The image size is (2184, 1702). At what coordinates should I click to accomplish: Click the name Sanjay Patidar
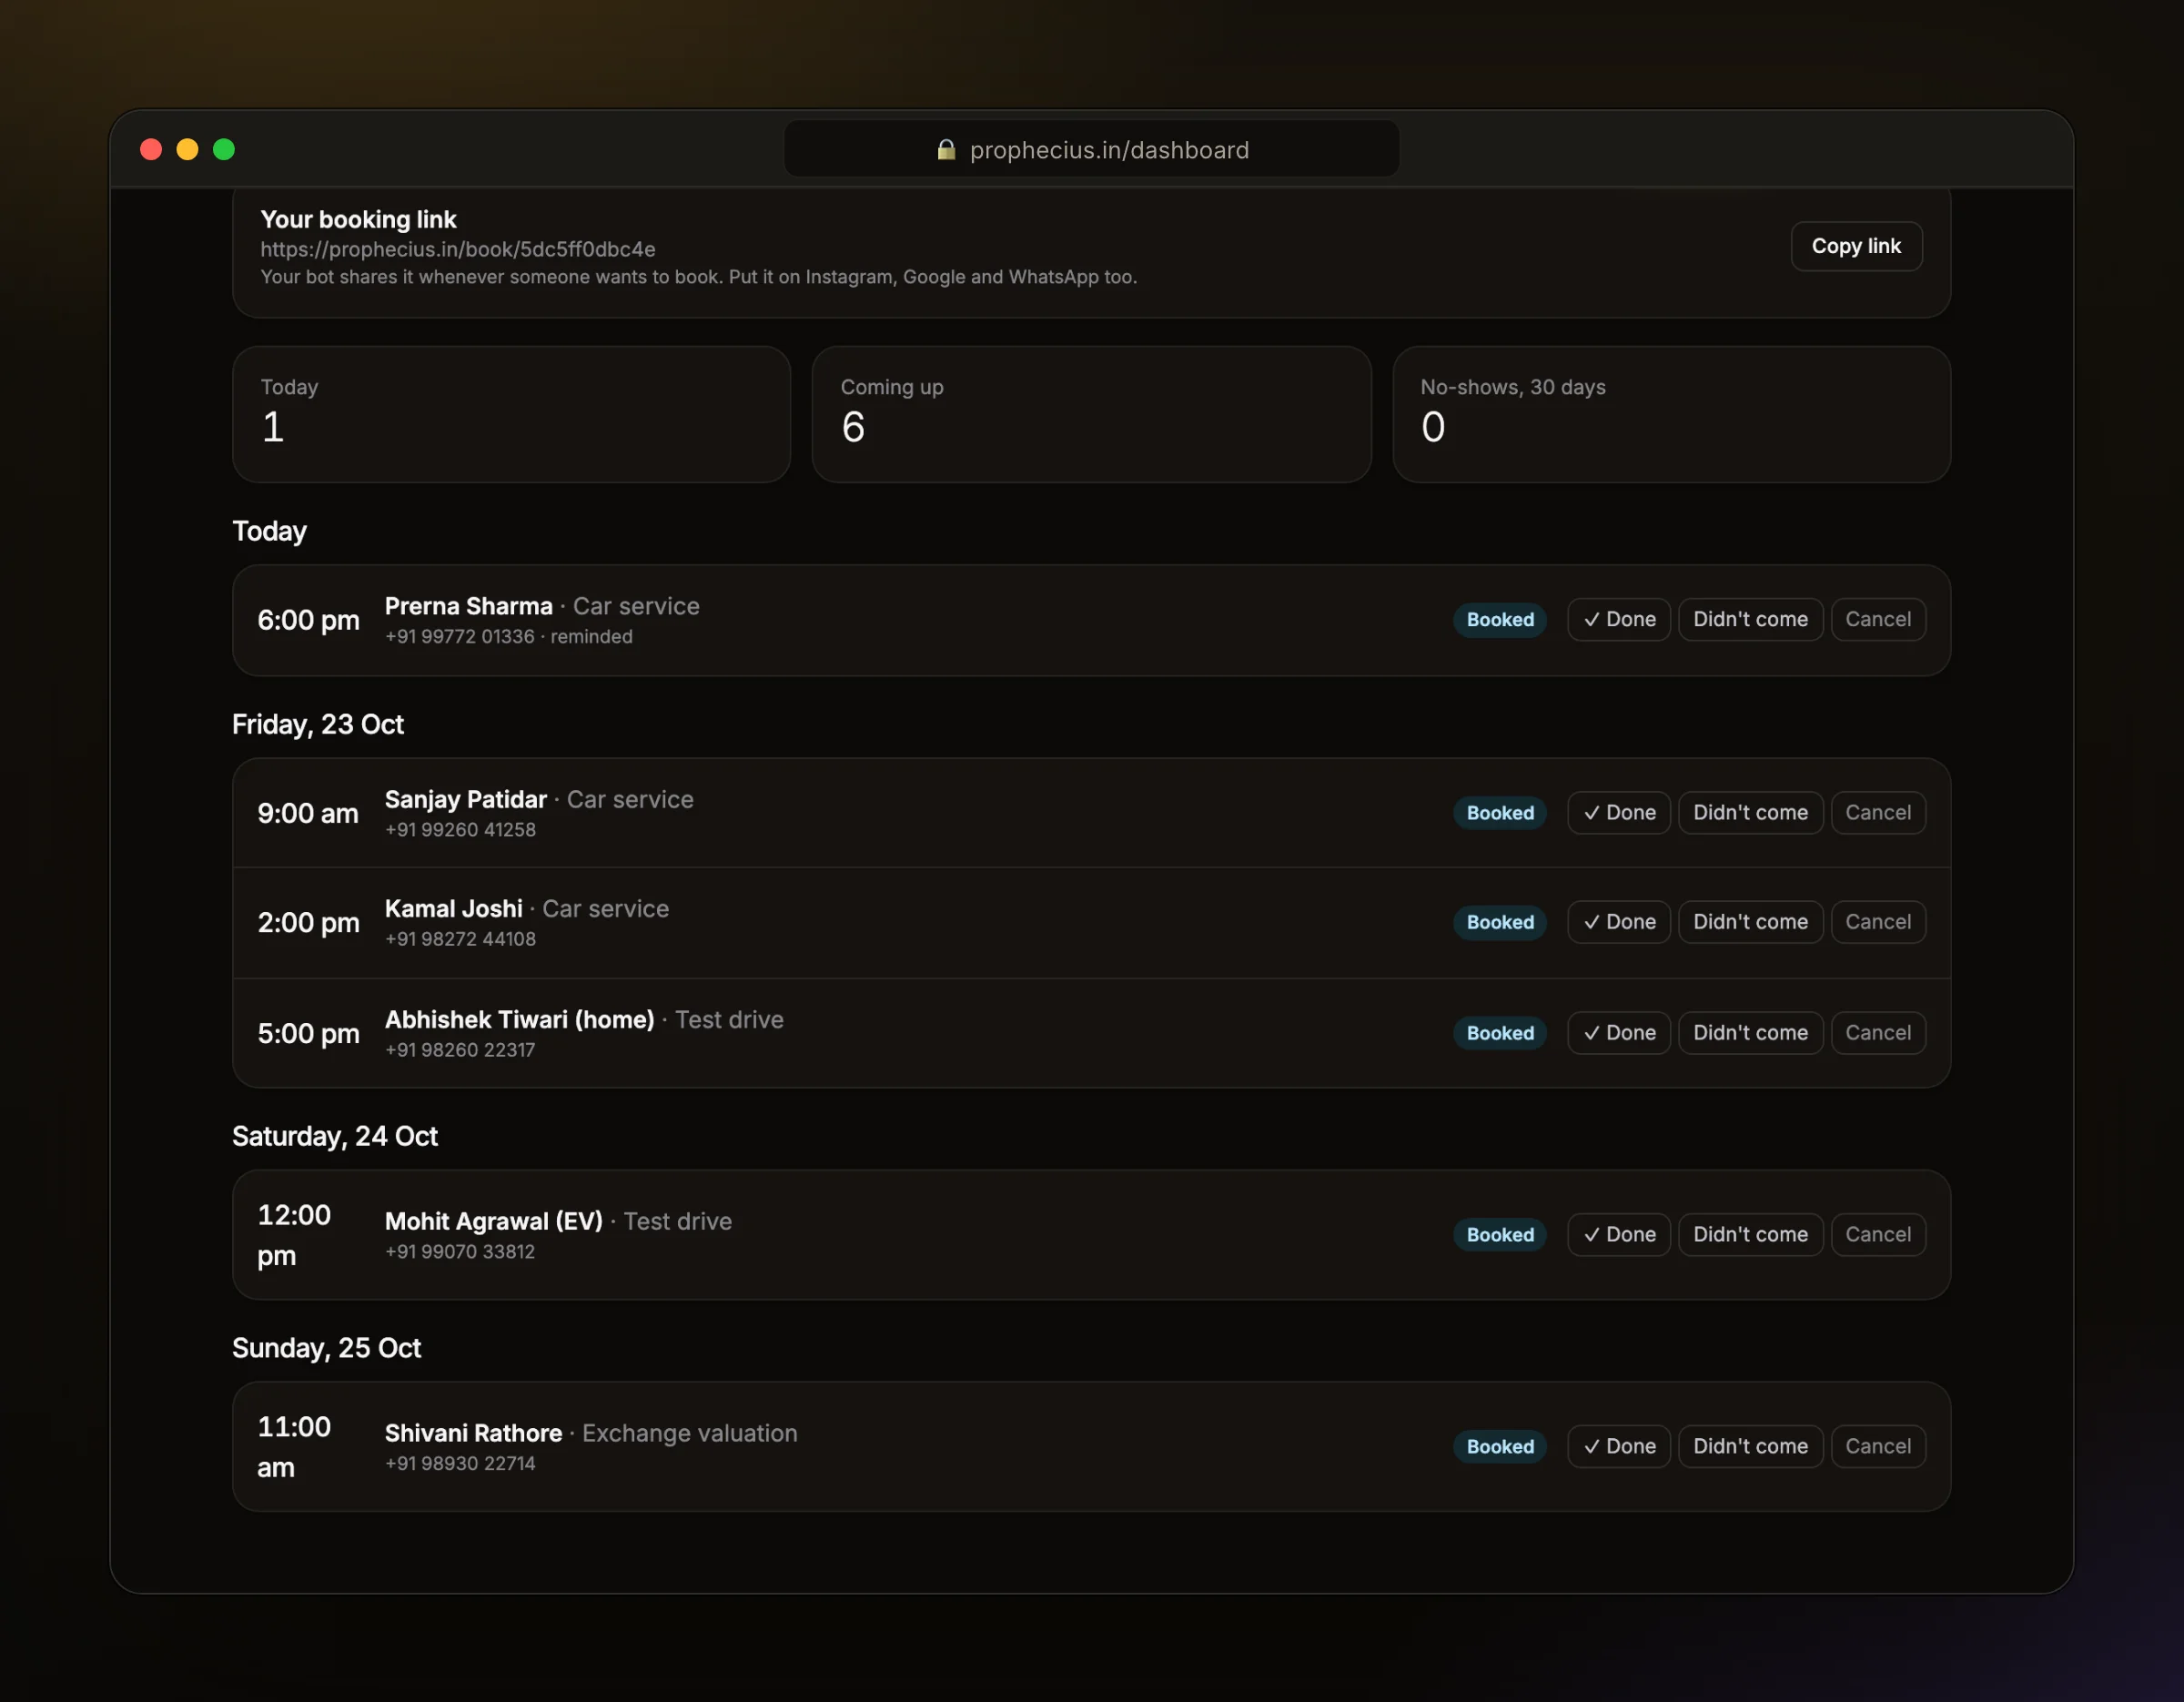(465, 800)
